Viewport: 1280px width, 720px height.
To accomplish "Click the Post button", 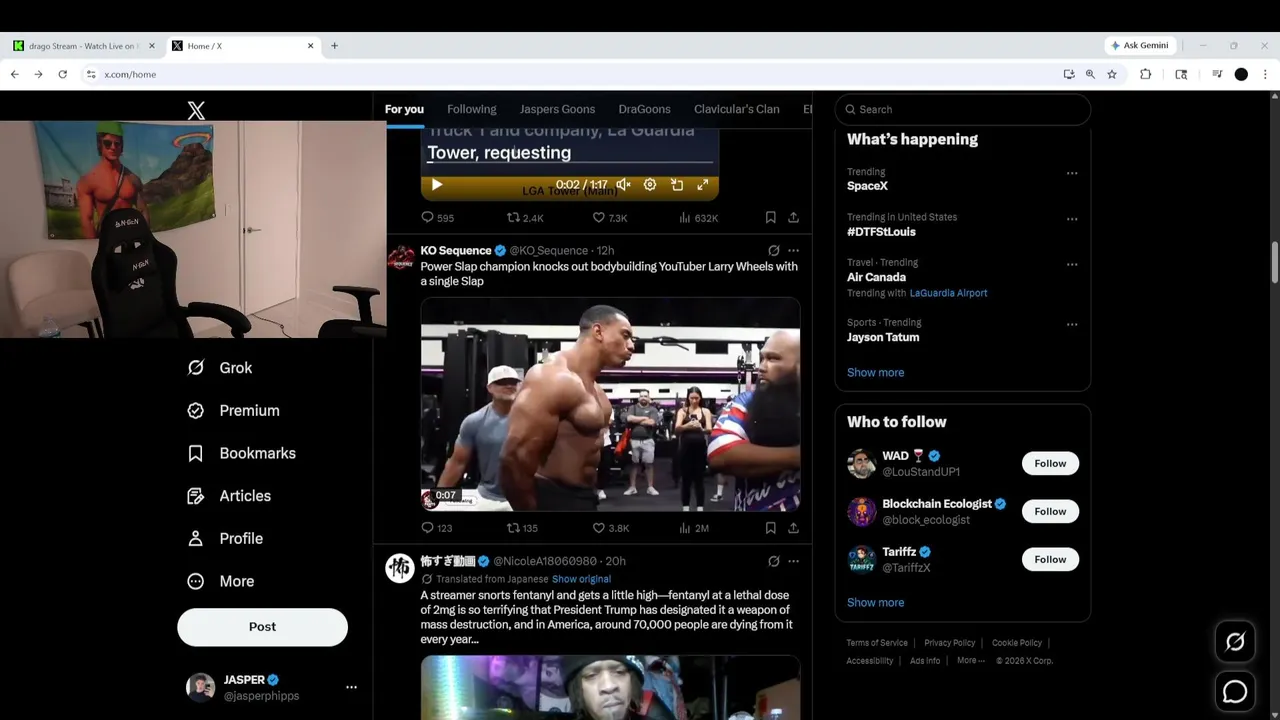I will pos(262,627).
